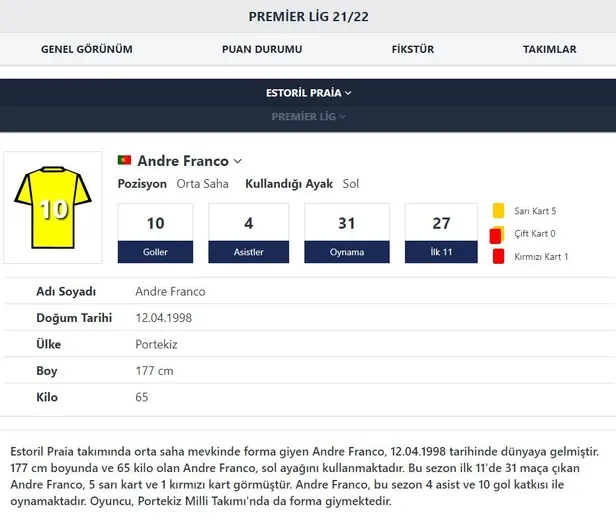Go to the Fikstür tab

[411, 49]
